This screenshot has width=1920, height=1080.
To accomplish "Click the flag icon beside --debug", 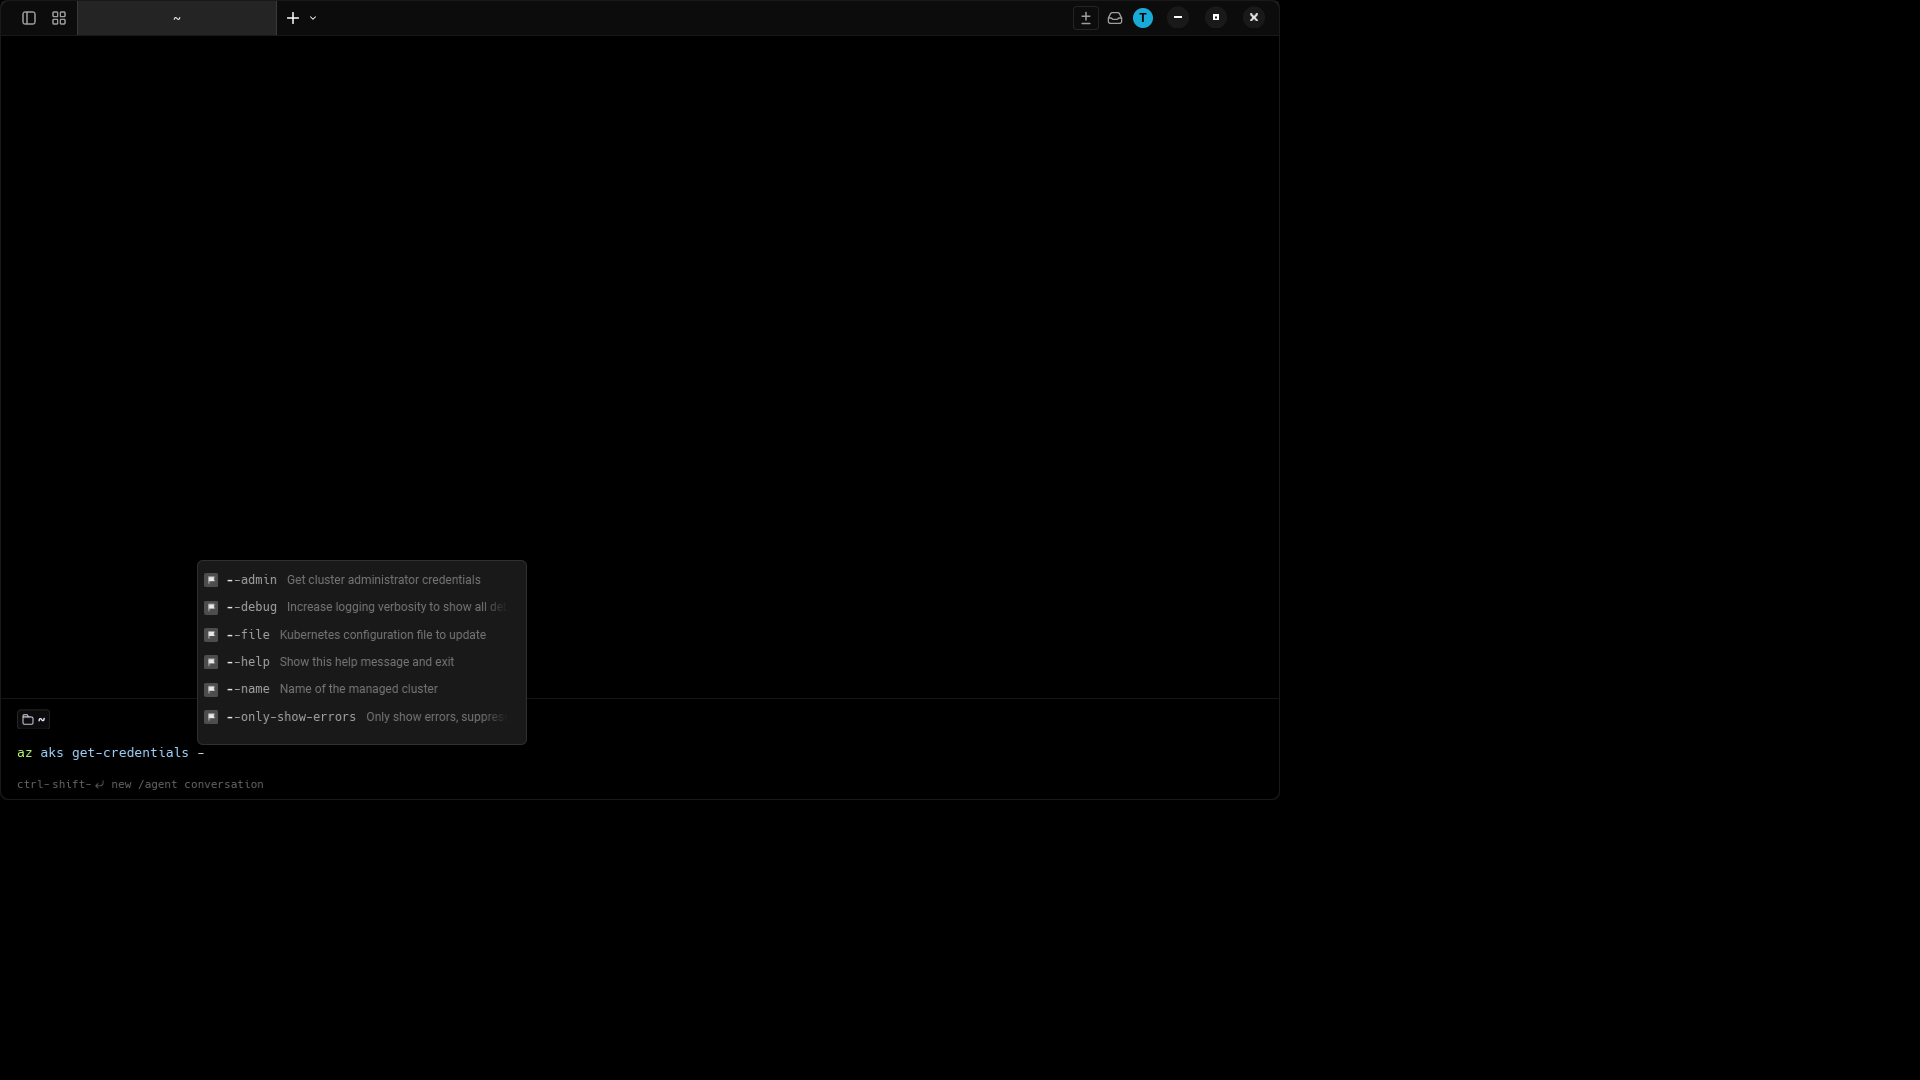I will click(211, 607).
